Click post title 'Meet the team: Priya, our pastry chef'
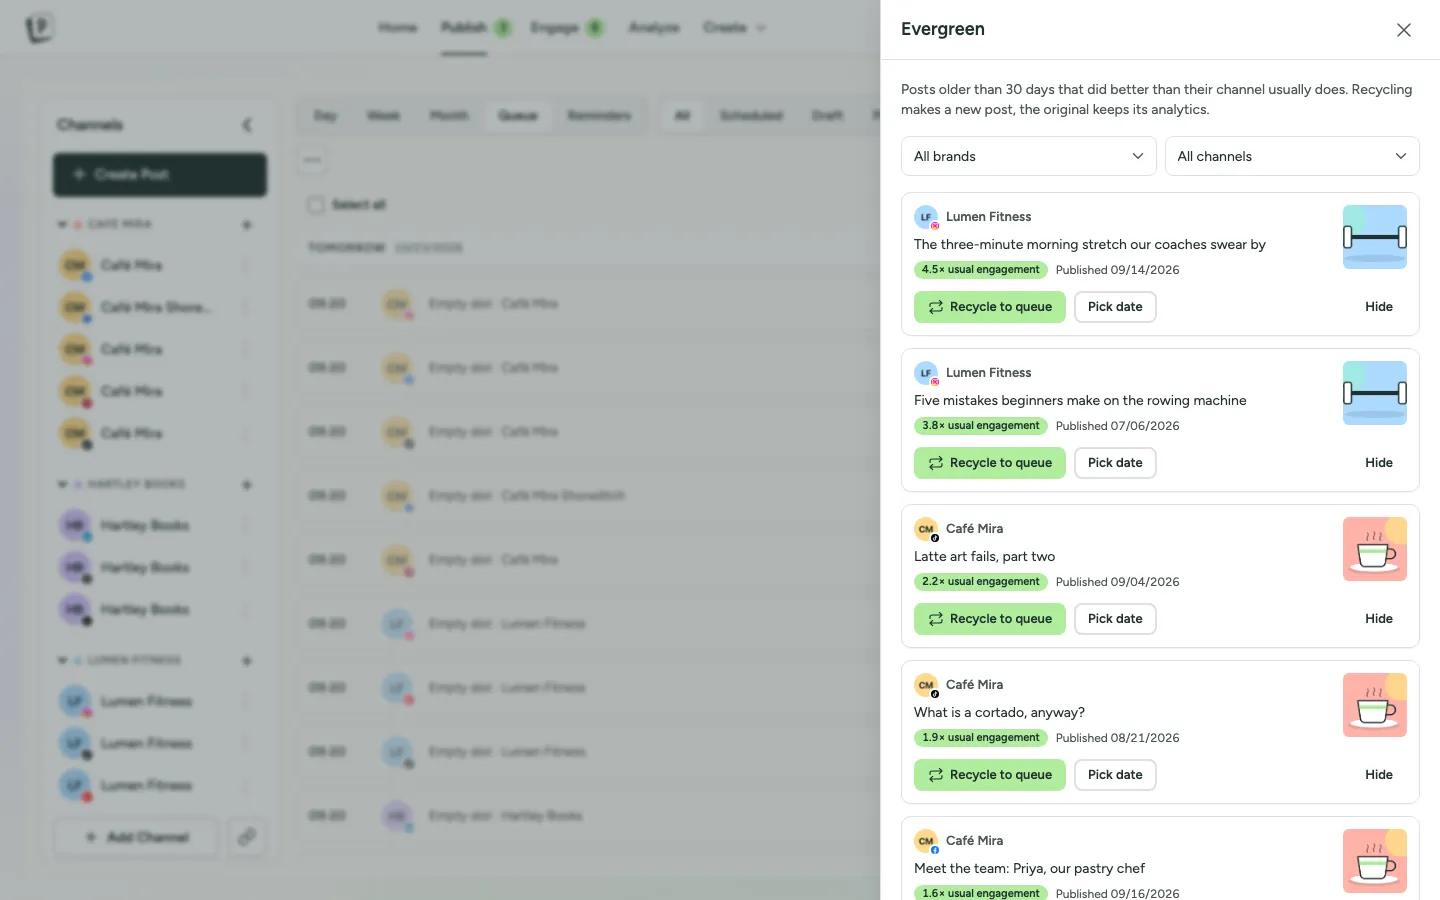 tap(1029, 868)
